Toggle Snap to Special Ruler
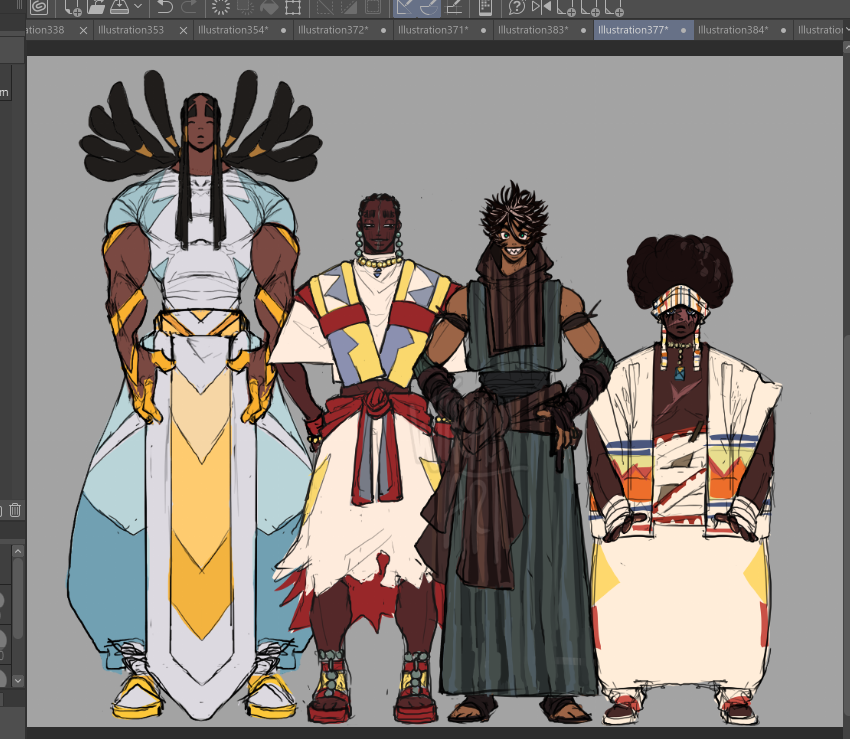 [429, 7]
